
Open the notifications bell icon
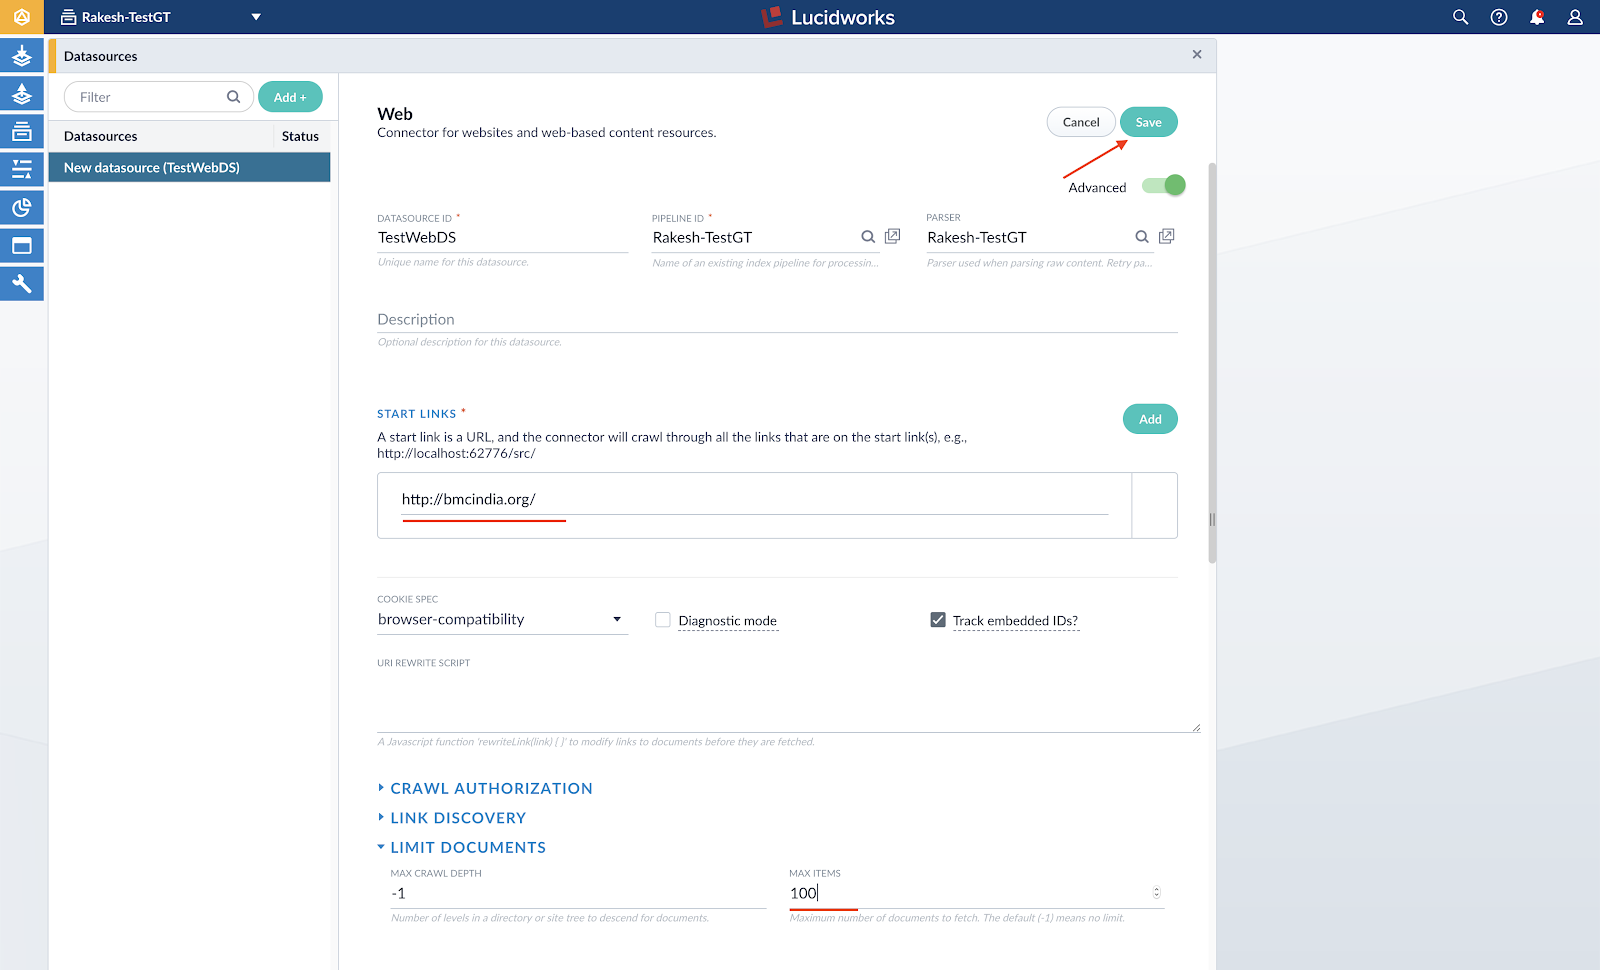1537,17
